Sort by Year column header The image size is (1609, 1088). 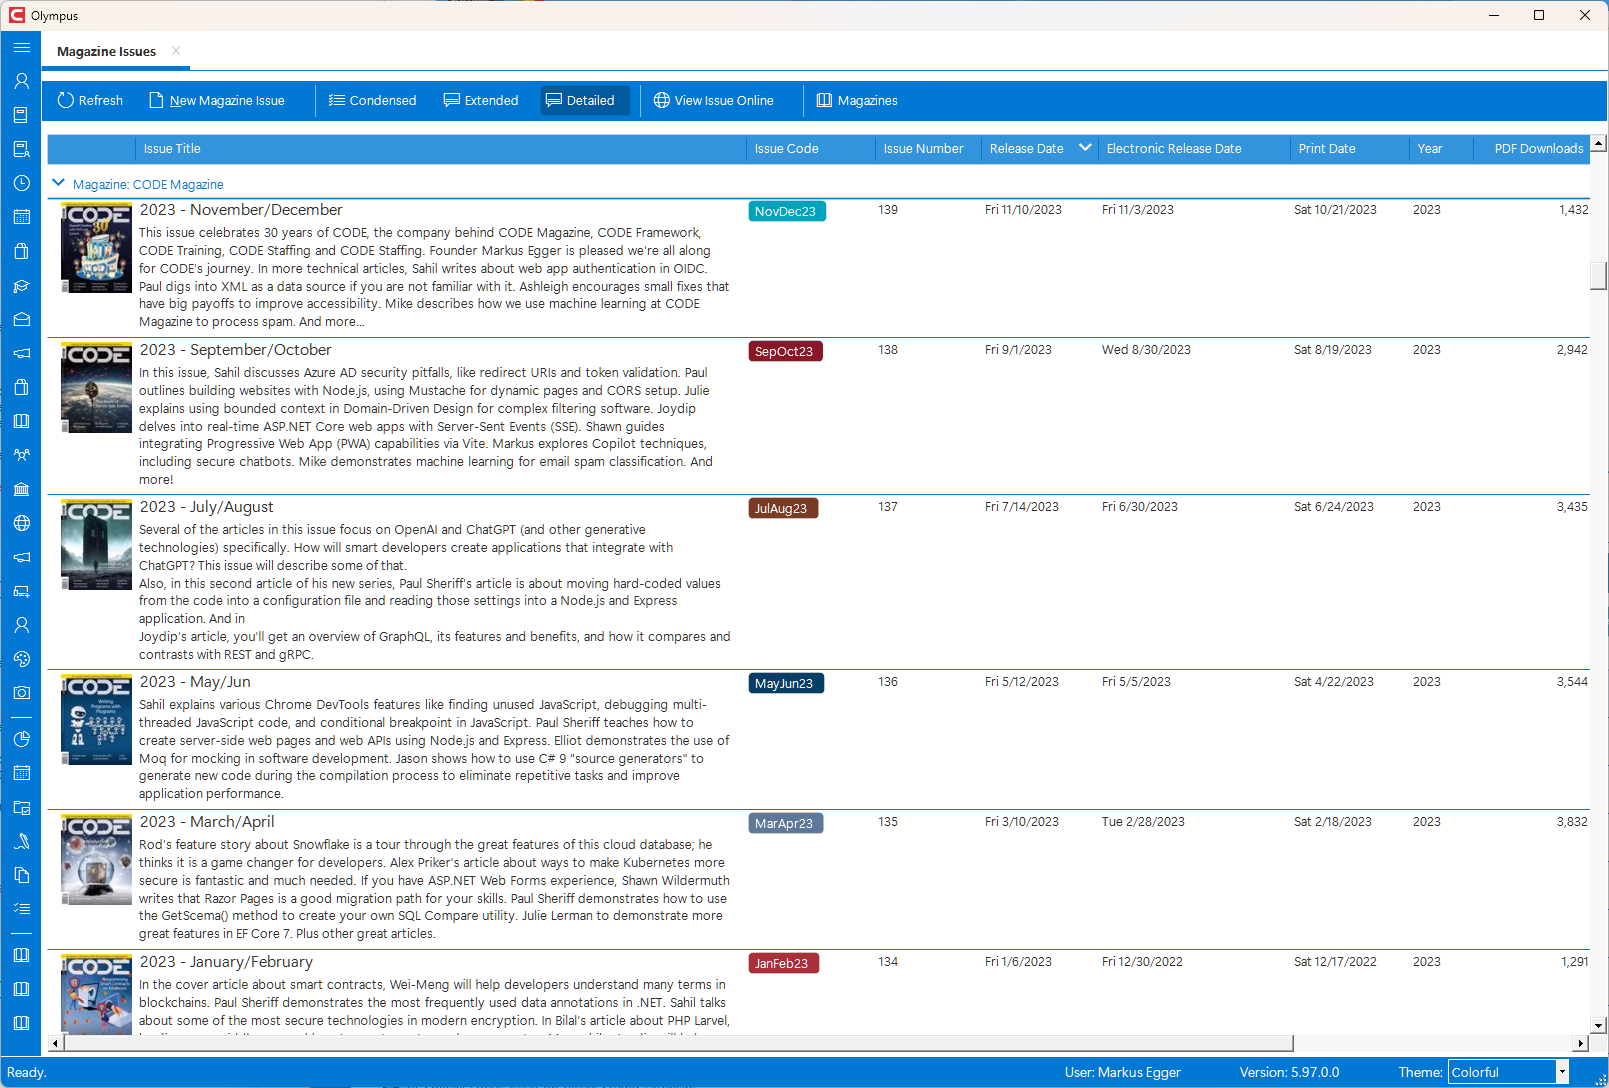point(1441,149)
